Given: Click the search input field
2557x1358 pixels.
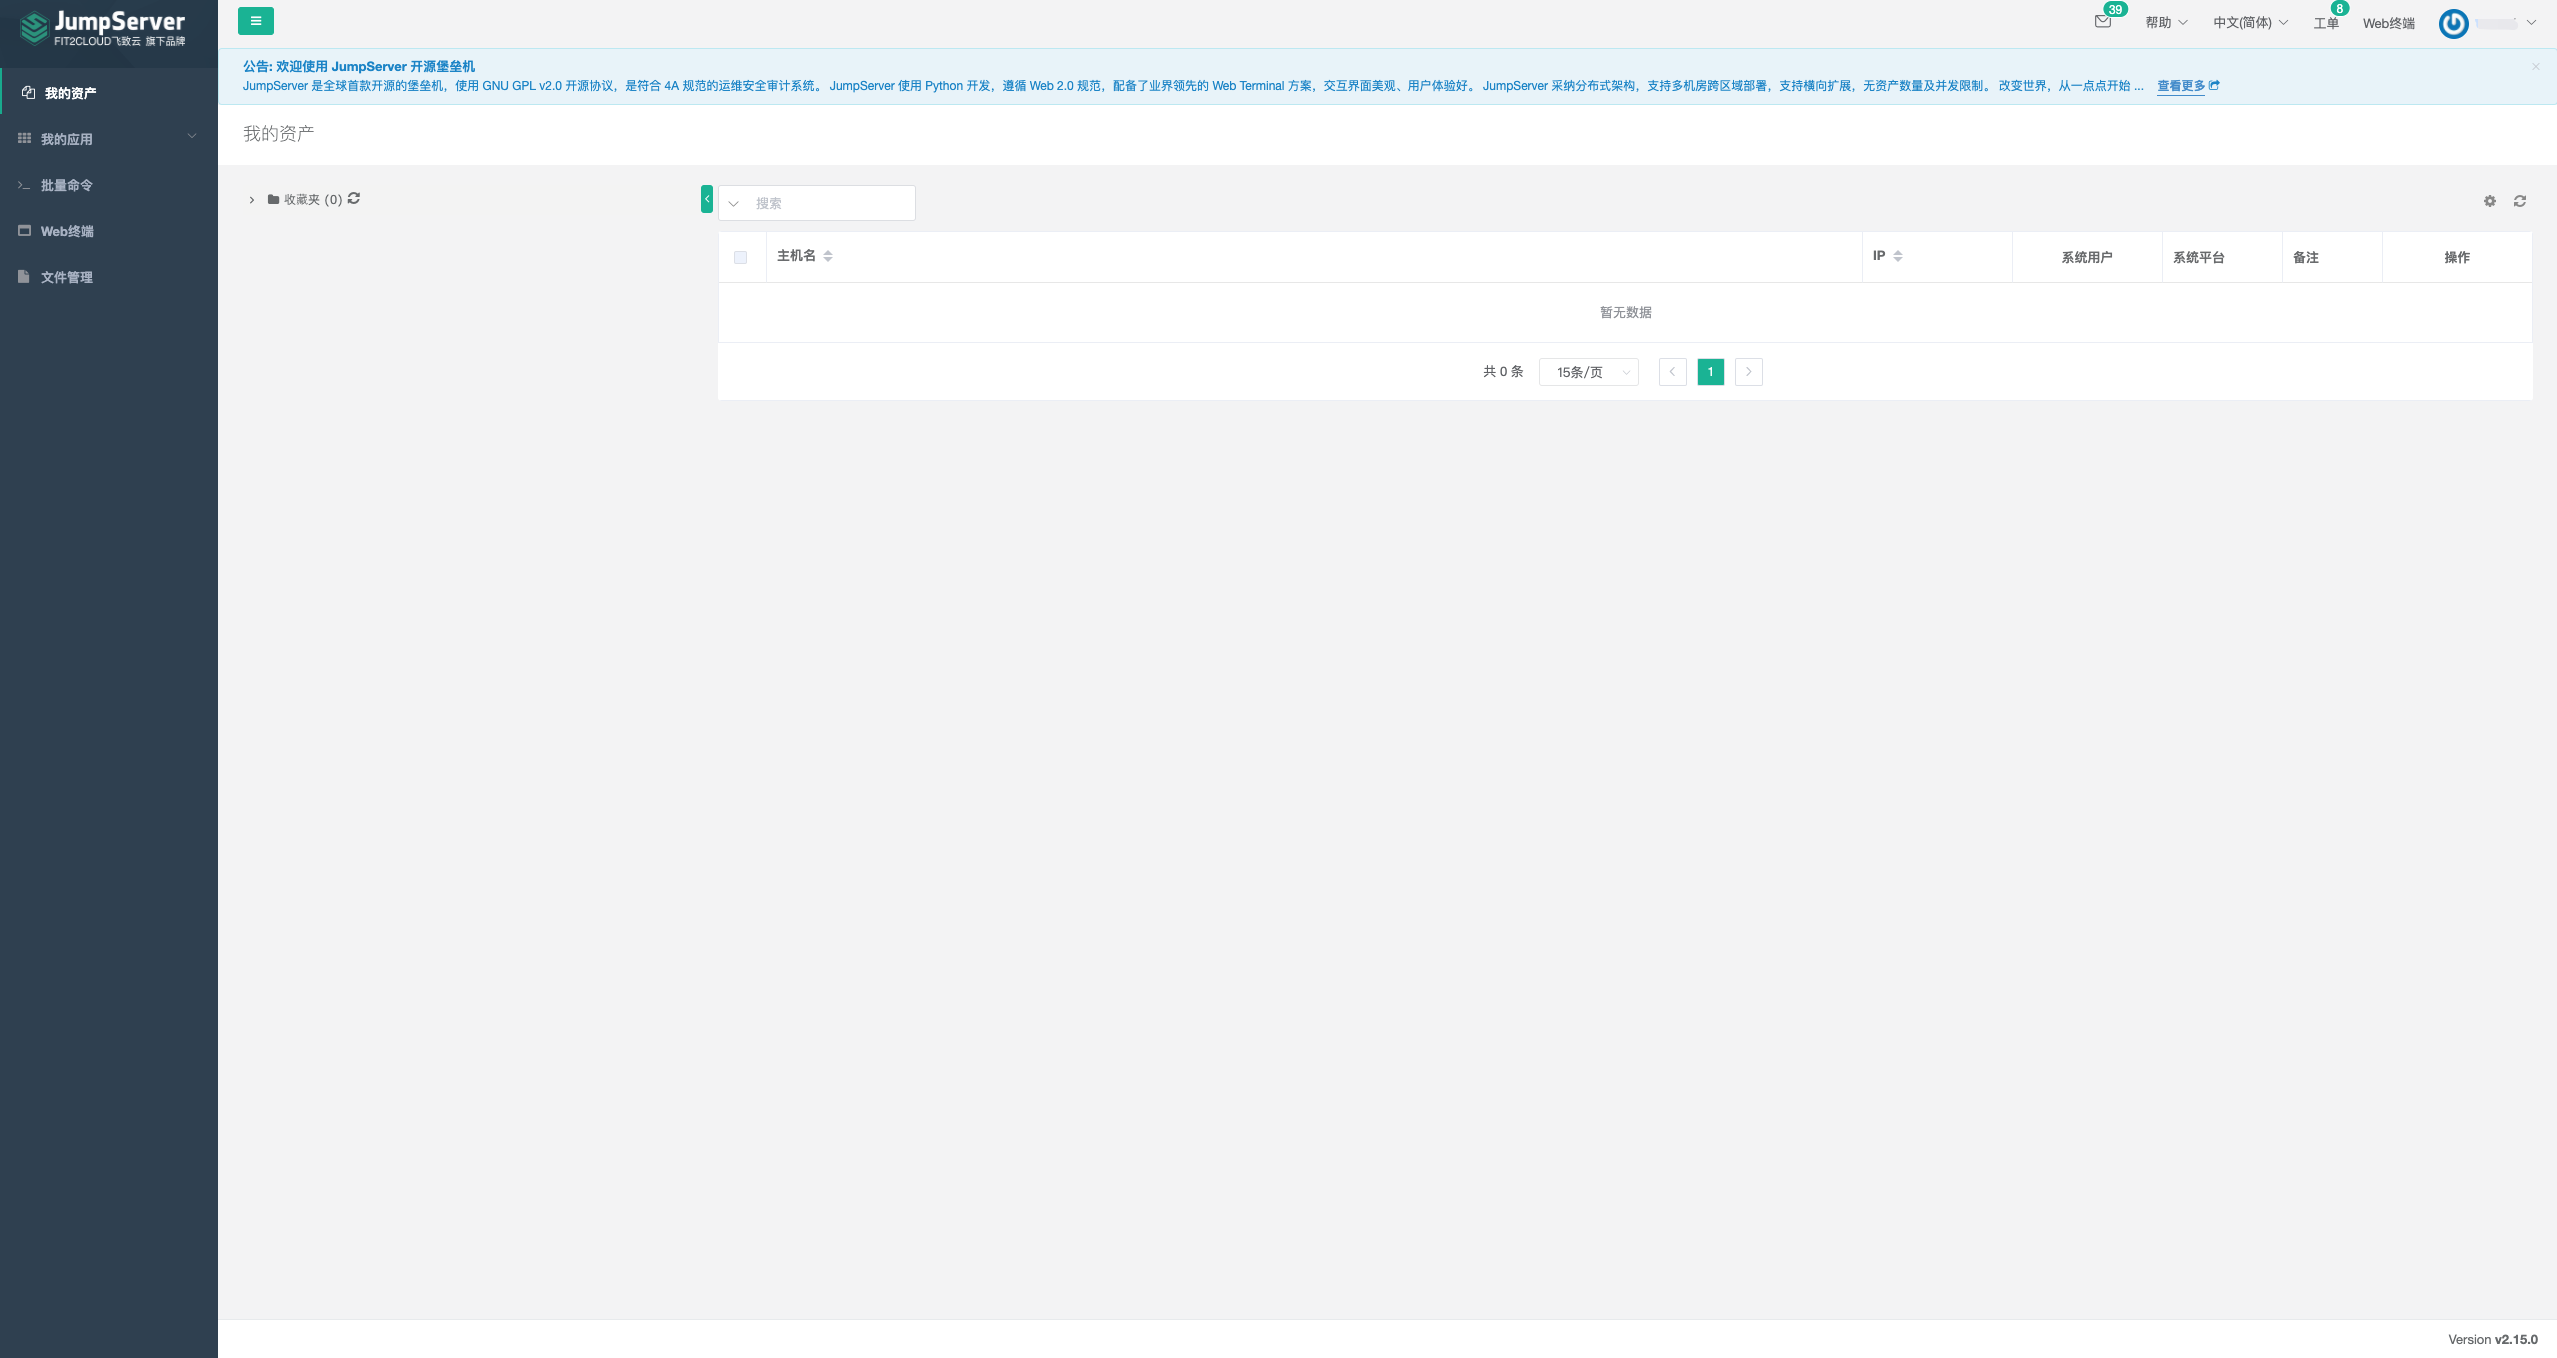Looking at the screenshot, I should (830, 203).
